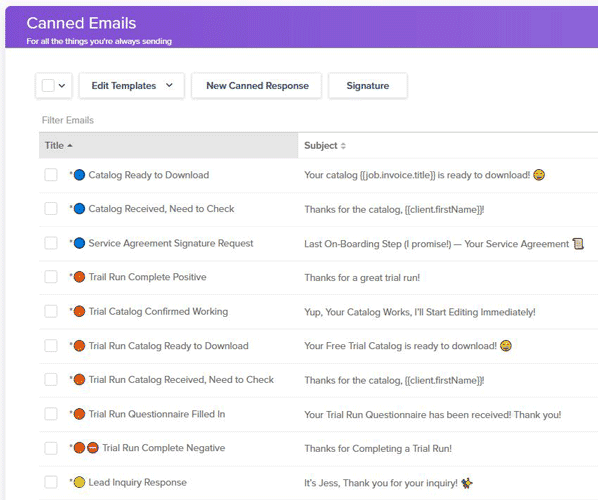Click the yellow circle icon beside Lead Inquiry Response

click(79, 482)
